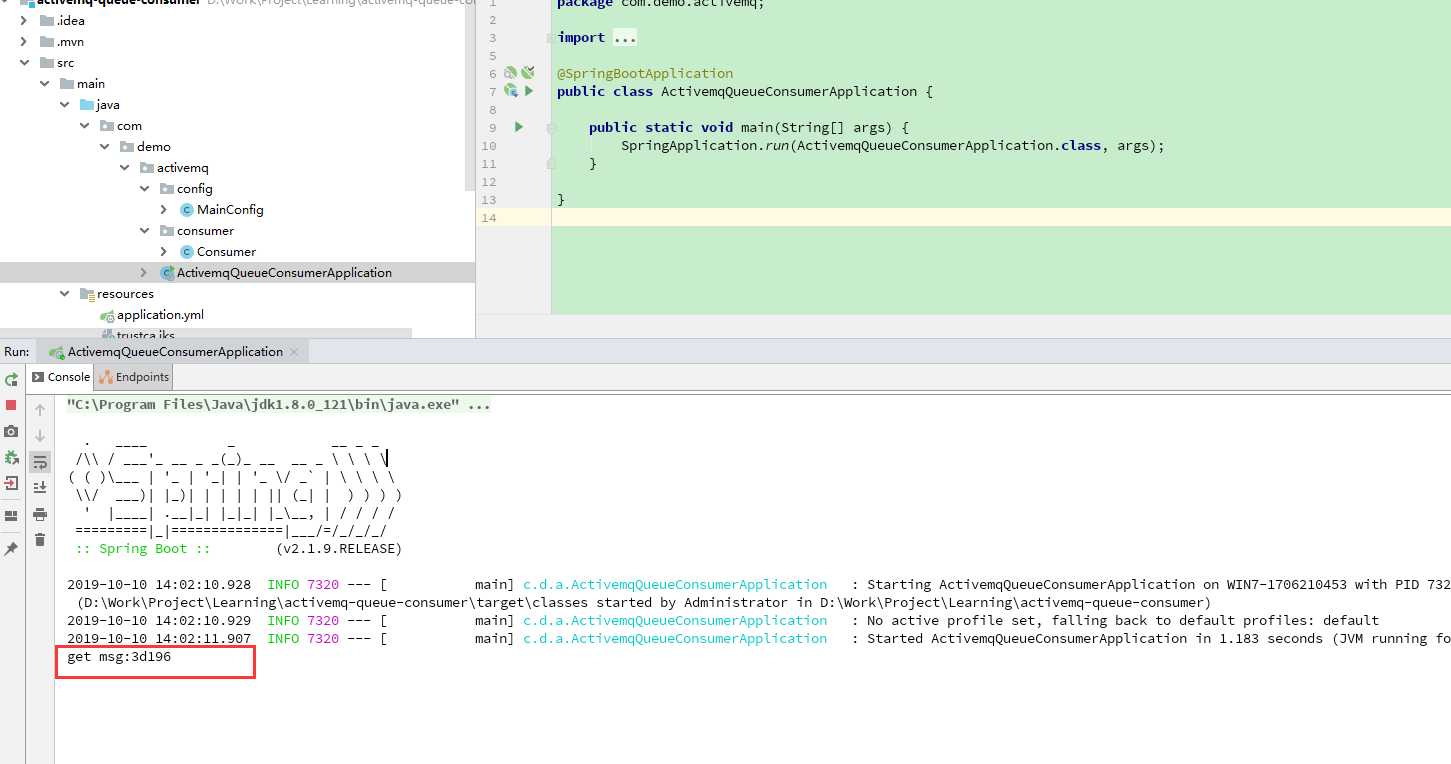1451x764 pixels.
Task: Collapse the java folder
Action: click(x=65, y=105)
